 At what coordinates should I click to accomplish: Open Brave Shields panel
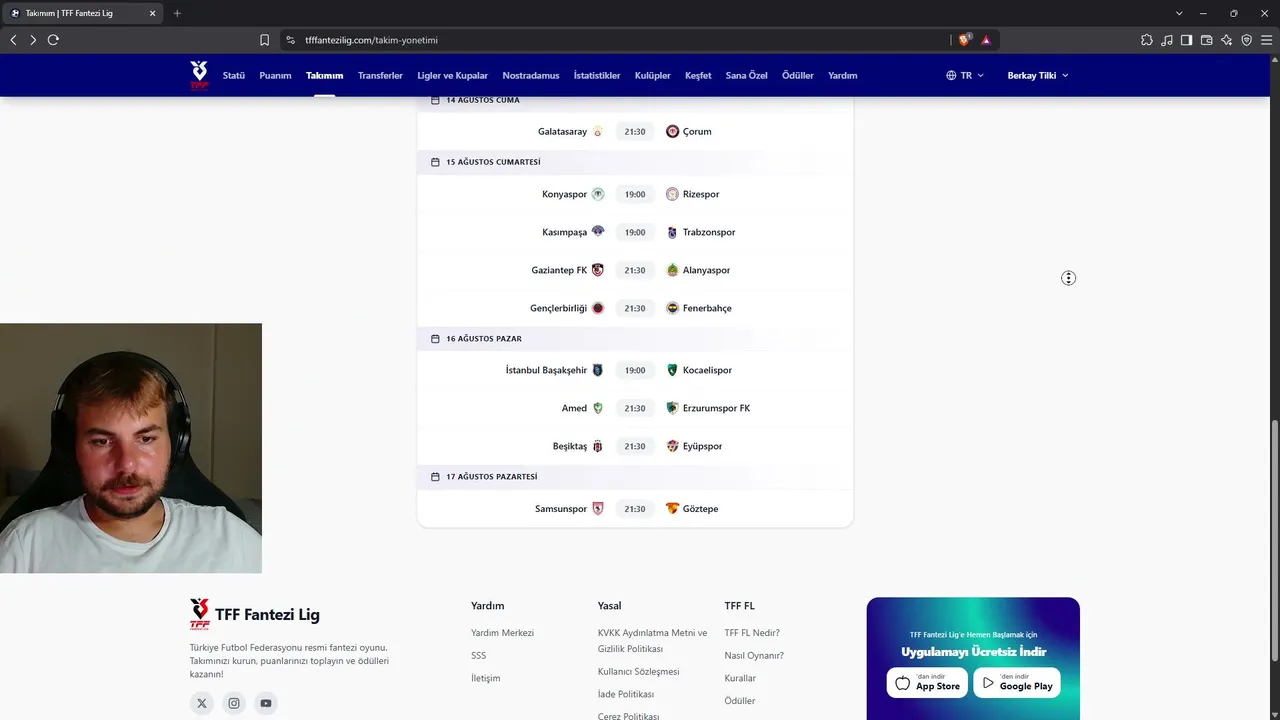click(x=964, y=40)
